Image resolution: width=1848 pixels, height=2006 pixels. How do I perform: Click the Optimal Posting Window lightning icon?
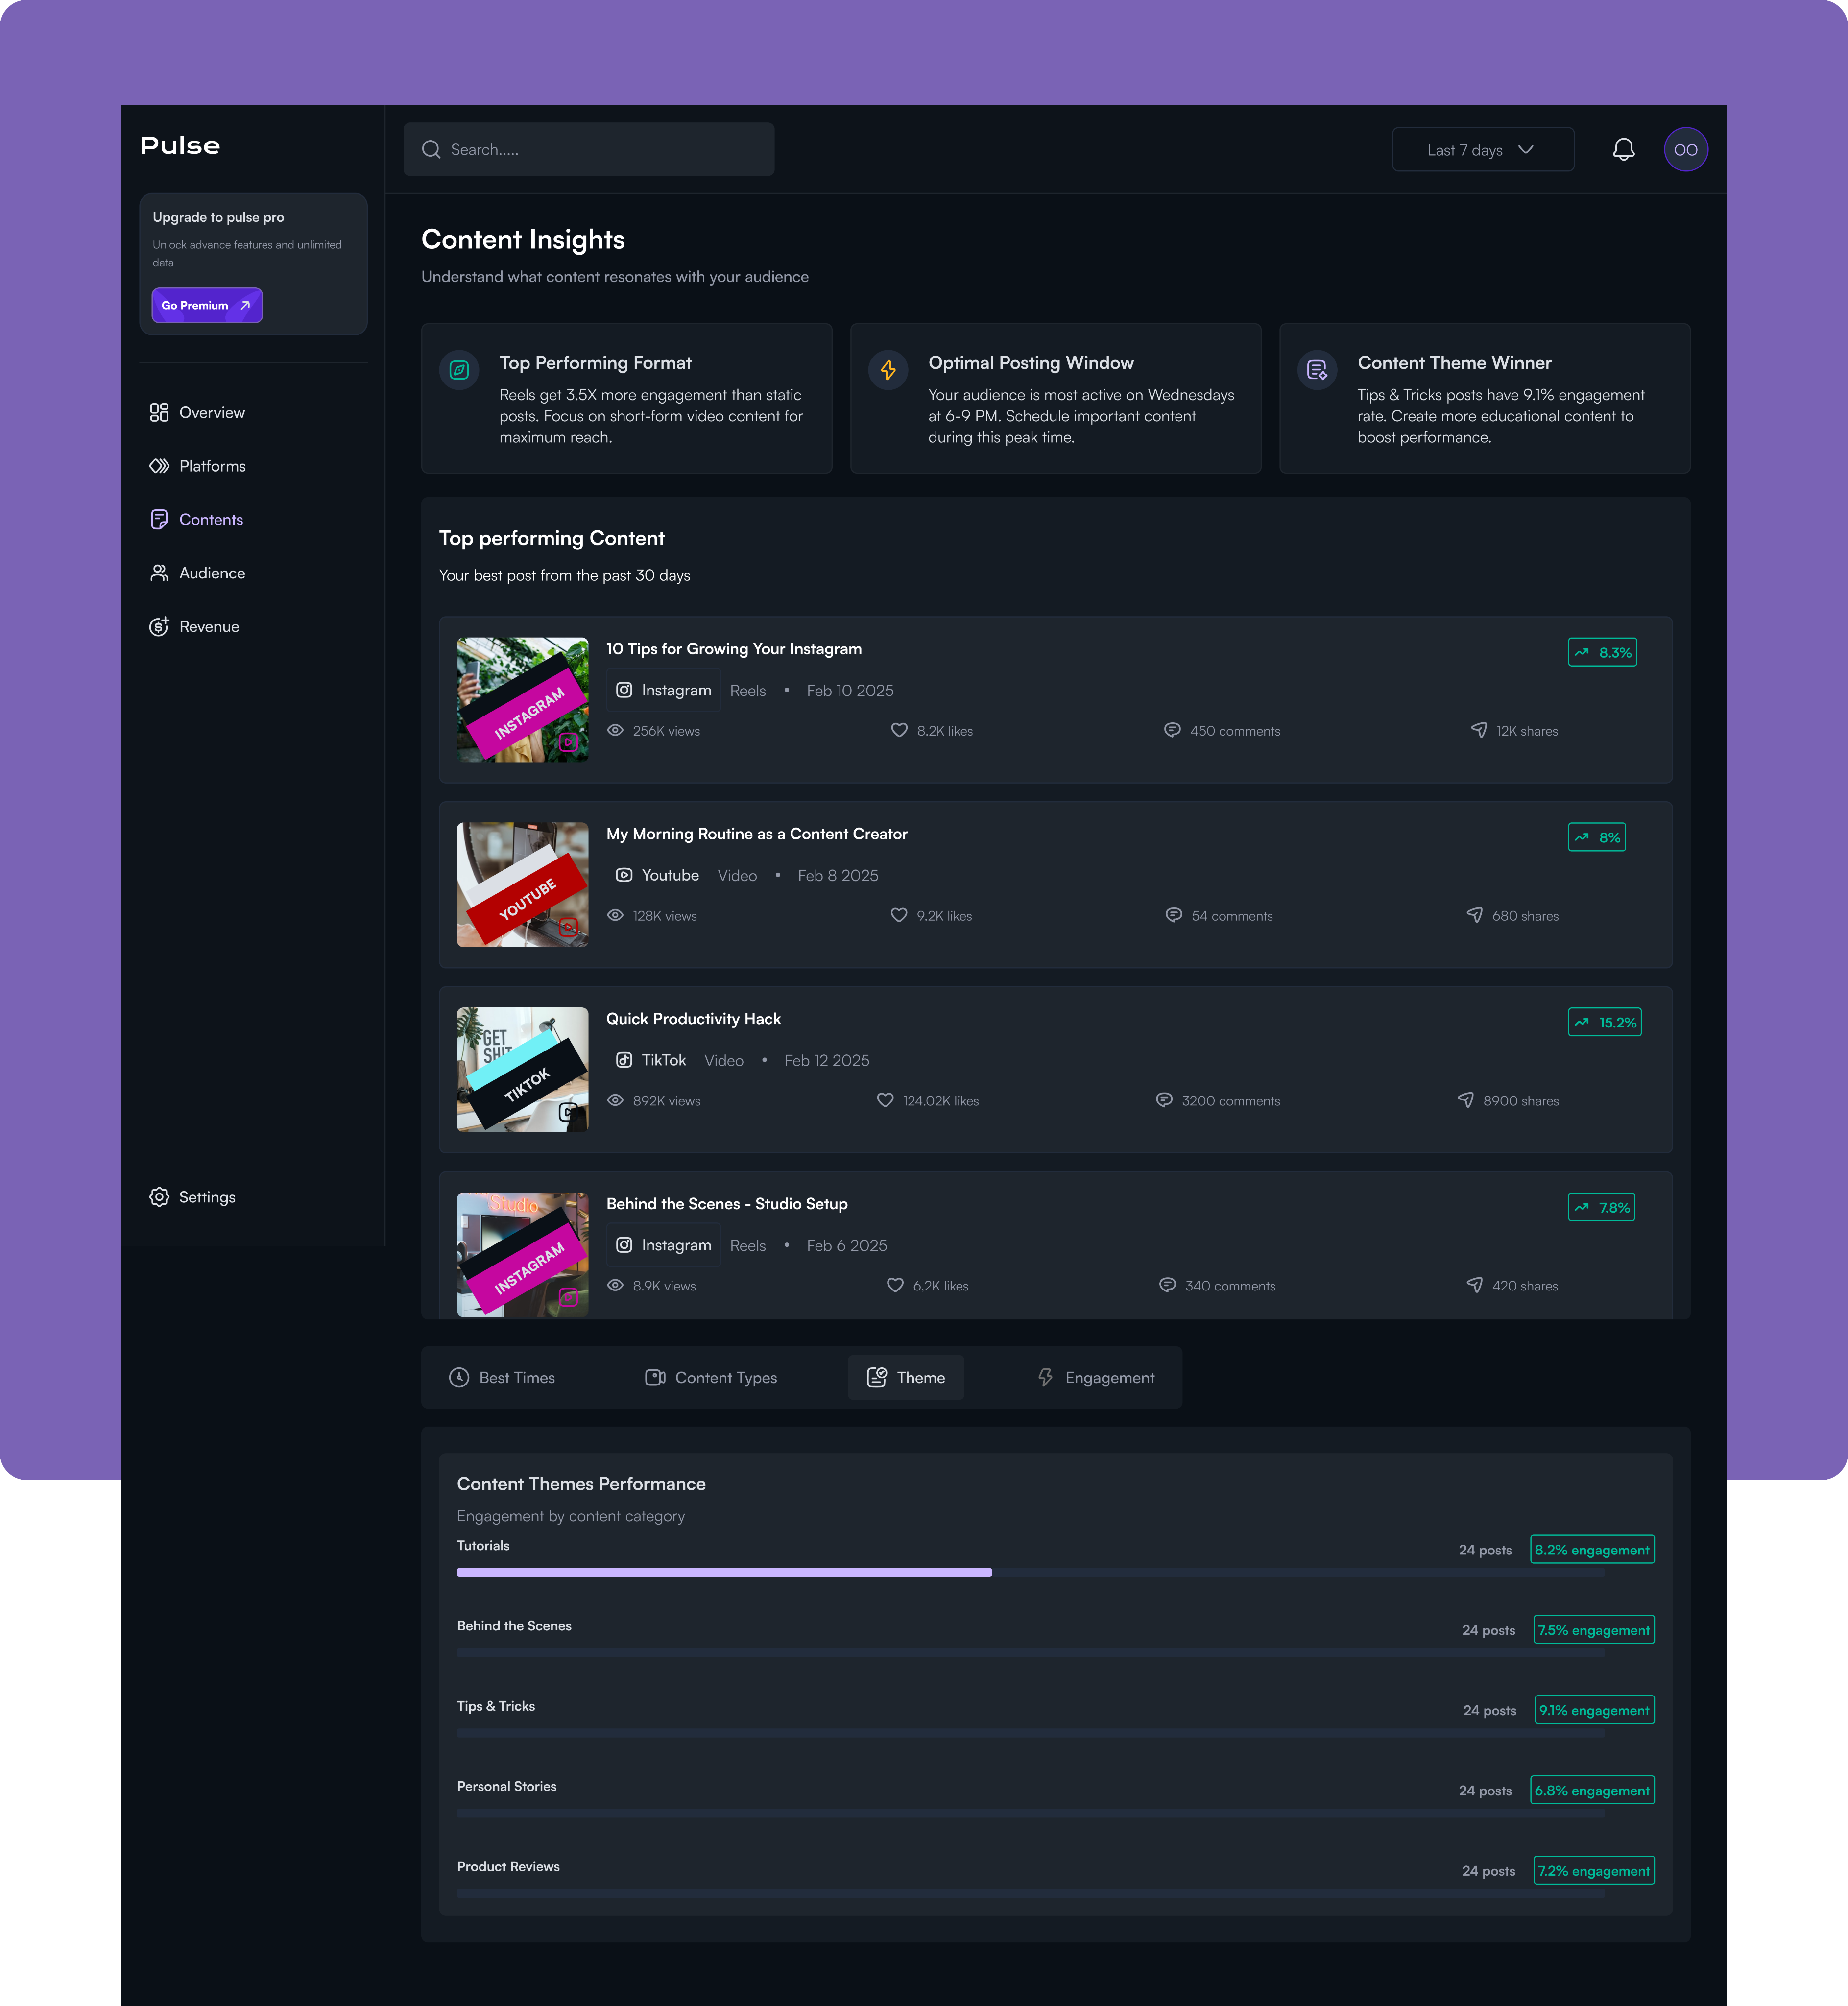click(888, 370)
